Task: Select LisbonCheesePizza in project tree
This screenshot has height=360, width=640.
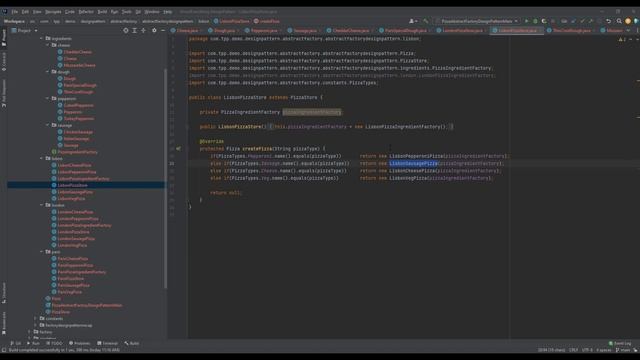Action: (74, 165)
